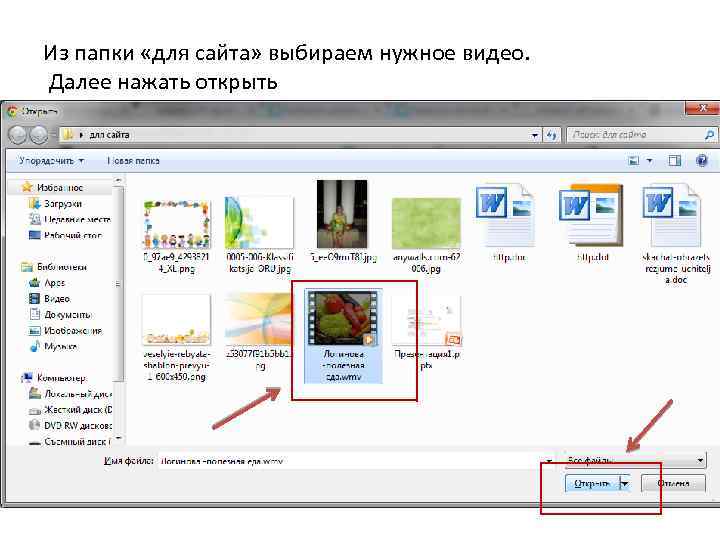Click the Отмена button
The width and height of the screenshot is (720, 540).
[673, 484]
